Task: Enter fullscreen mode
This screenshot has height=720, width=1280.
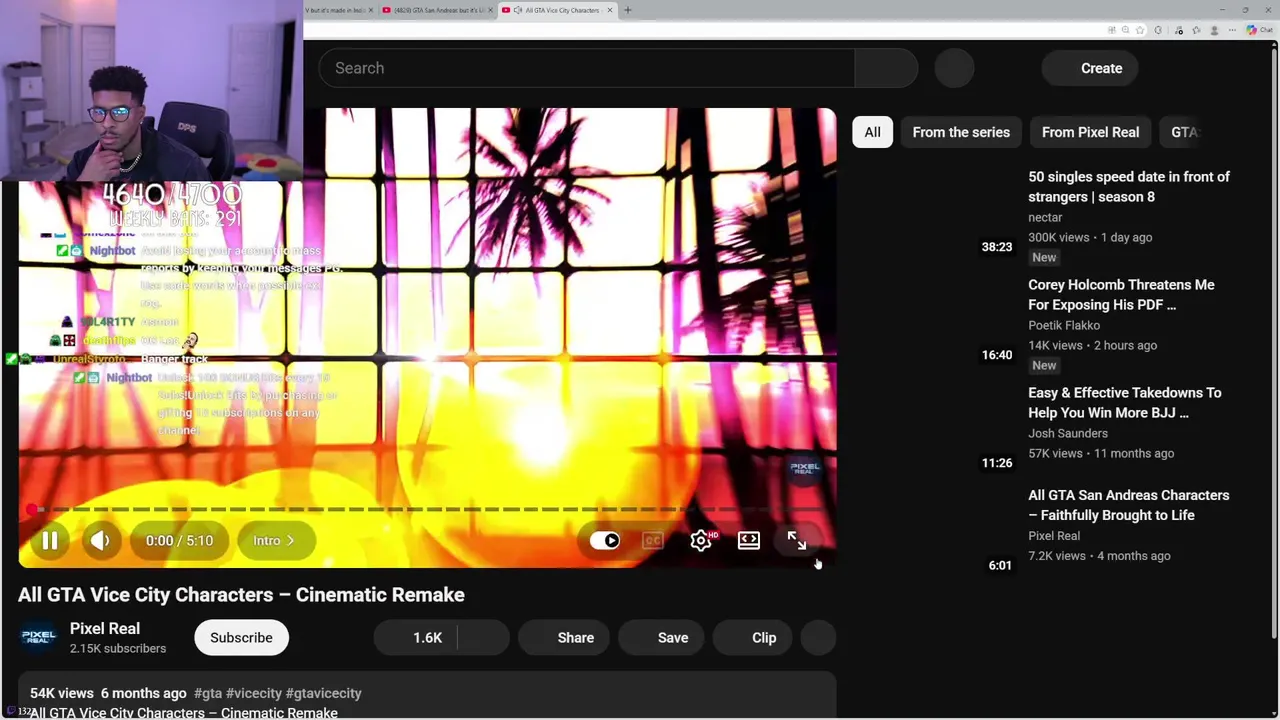Action: pos(797,540)
